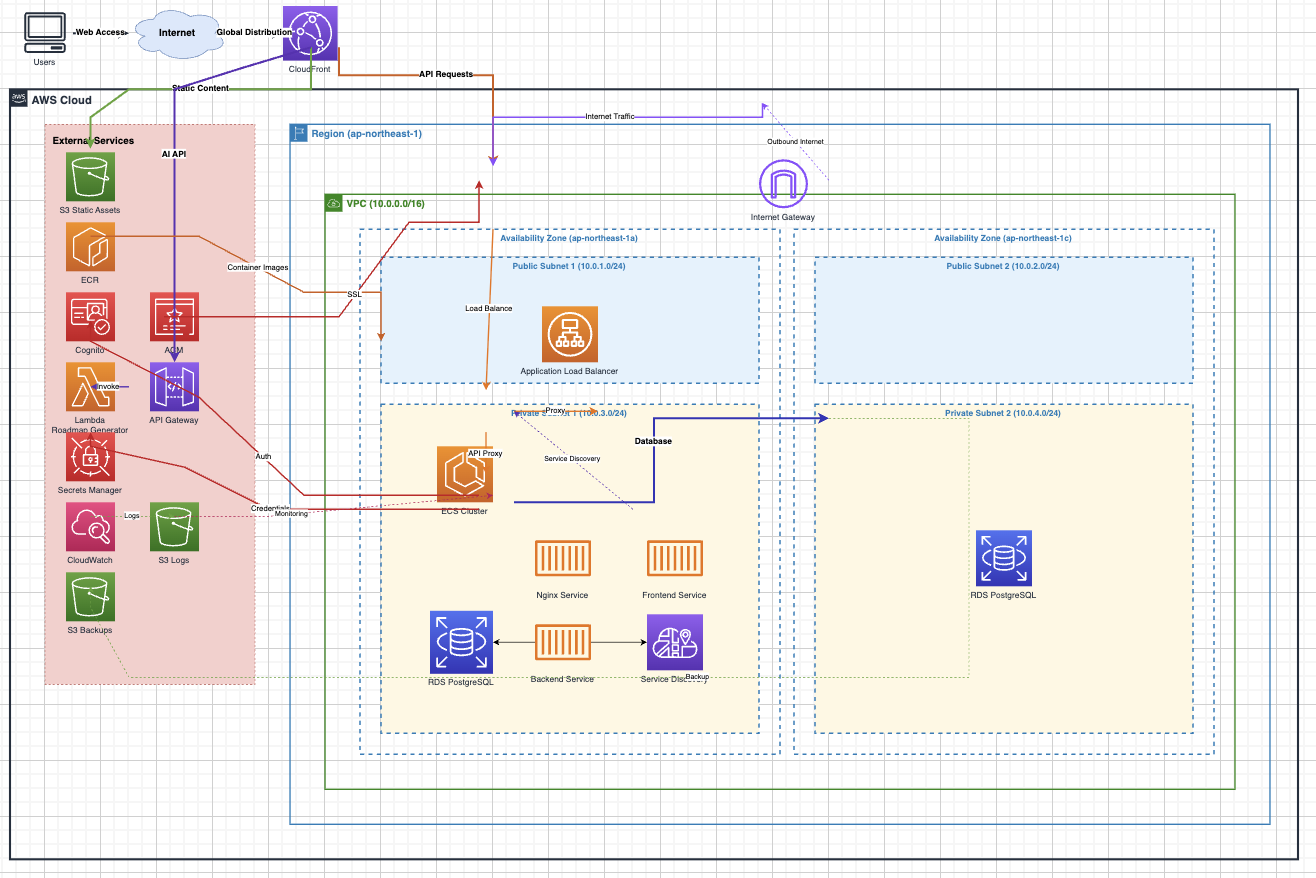Select the S3 Static Assets bucket icon
The height and width of the screenshot is (878, 1316).
[91, 177]
